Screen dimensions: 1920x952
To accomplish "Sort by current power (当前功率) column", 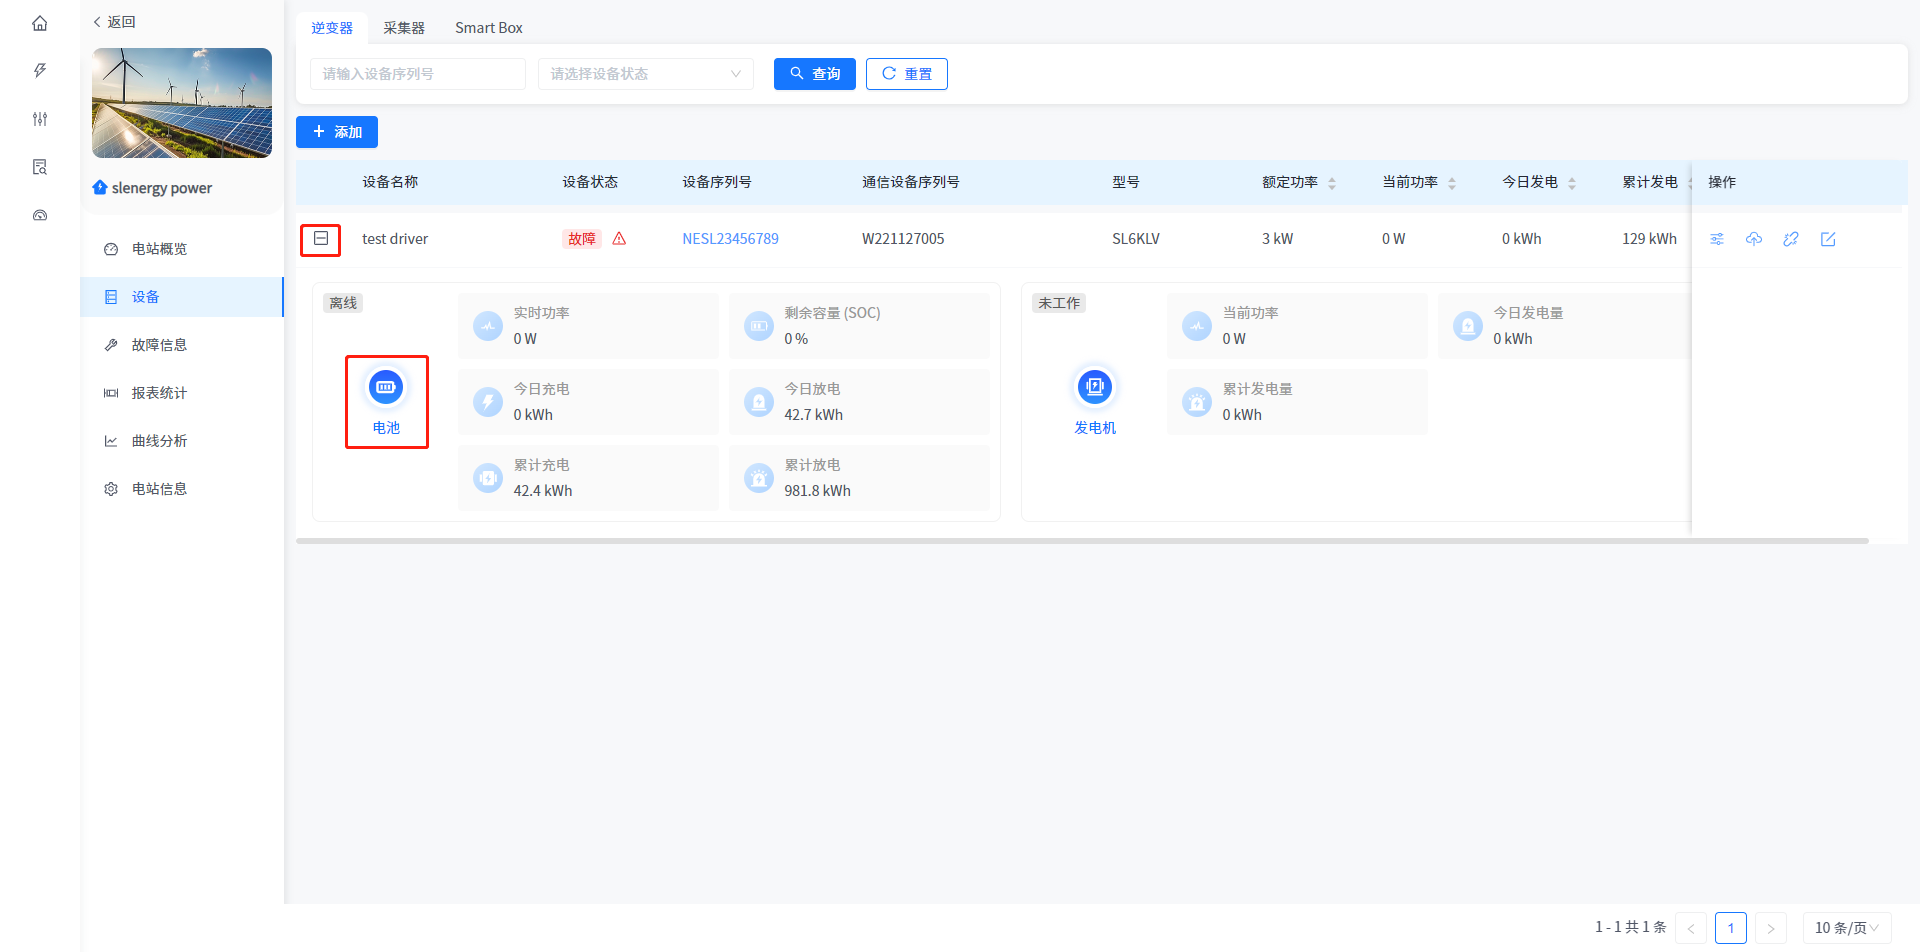I will point(1451,183).
